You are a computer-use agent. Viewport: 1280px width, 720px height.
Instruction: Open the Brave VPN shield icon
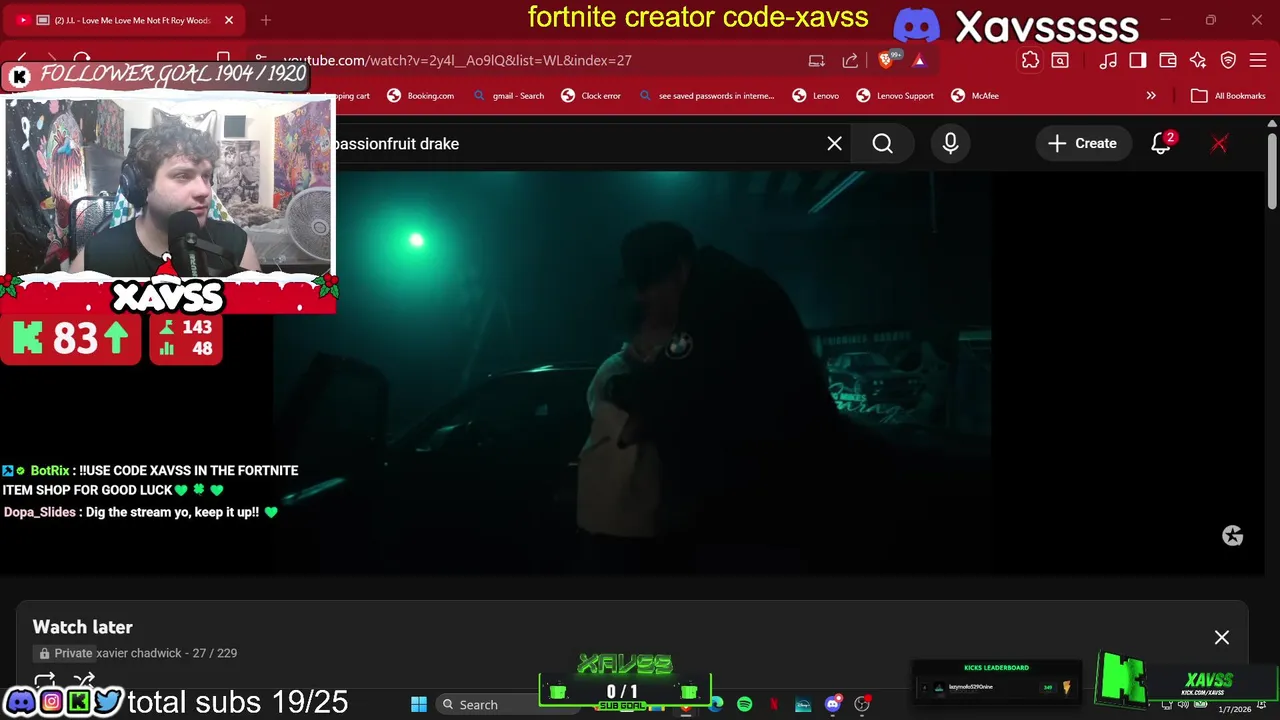click(x=1229, y=60)
